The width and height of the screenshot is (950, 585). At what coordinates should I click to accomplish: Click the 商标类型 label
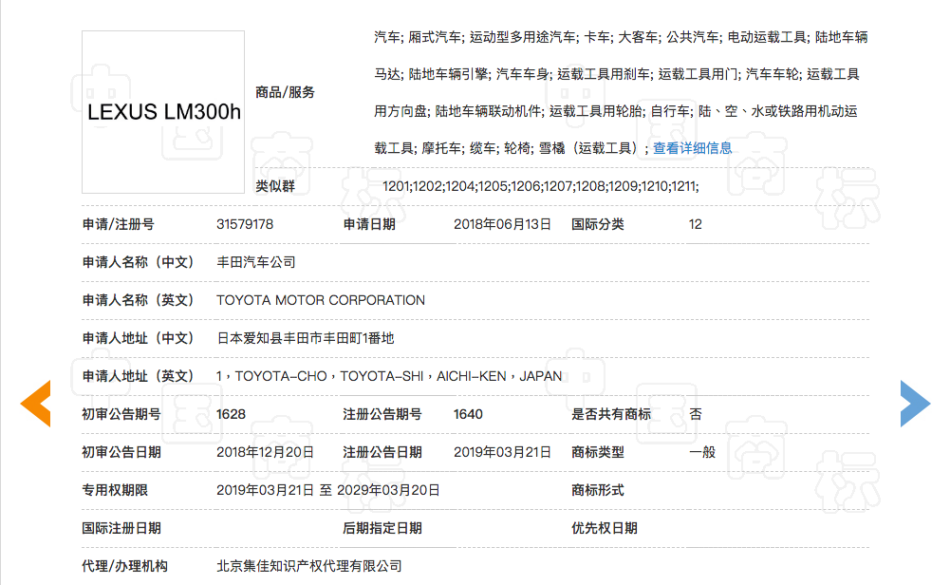pyautogui.click(x=597, y=452)
